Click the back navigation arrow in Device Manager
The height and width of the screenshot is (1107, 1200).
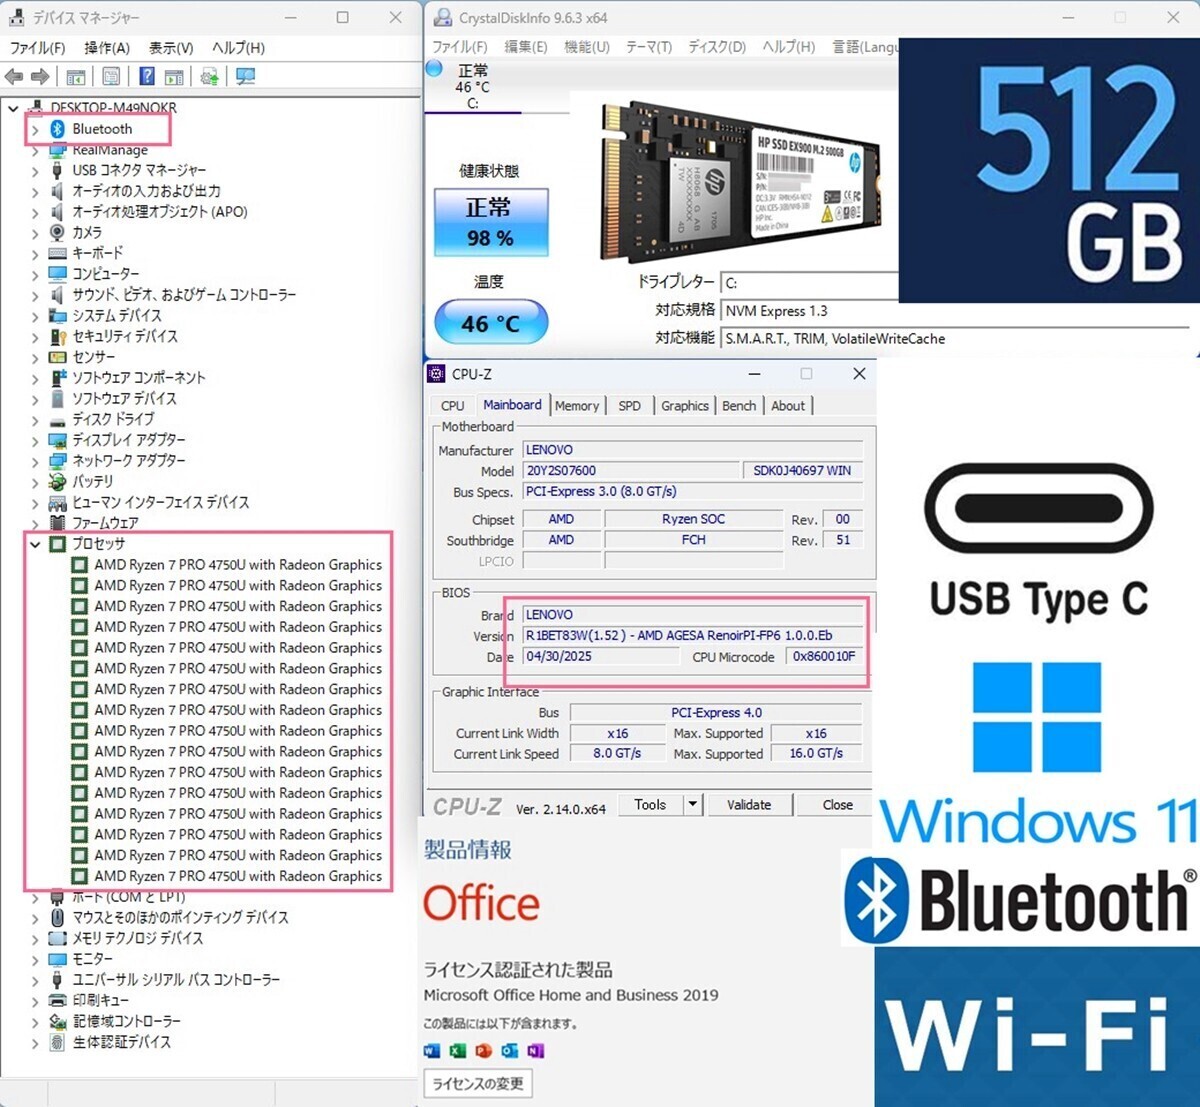coord(13,76)
